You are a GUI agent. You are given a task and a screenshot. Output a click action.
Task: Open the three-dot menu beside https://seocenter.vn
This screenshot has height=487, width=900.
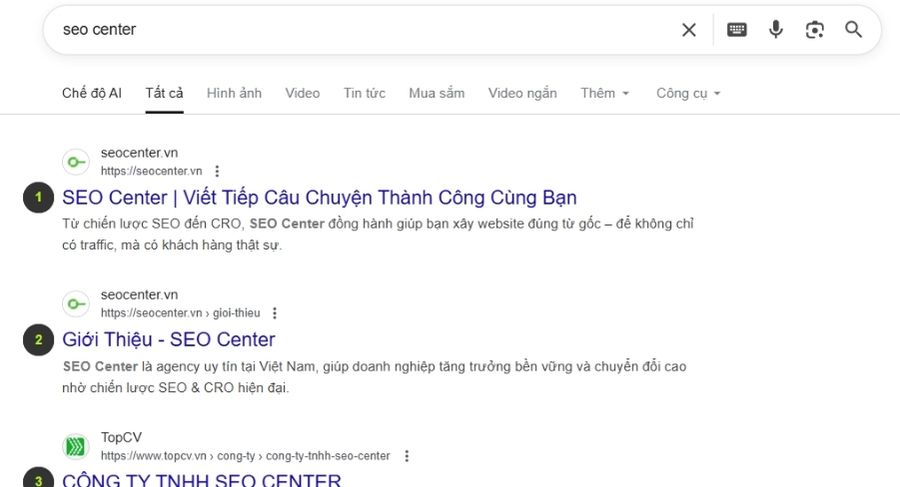click(x=217, y=171)
